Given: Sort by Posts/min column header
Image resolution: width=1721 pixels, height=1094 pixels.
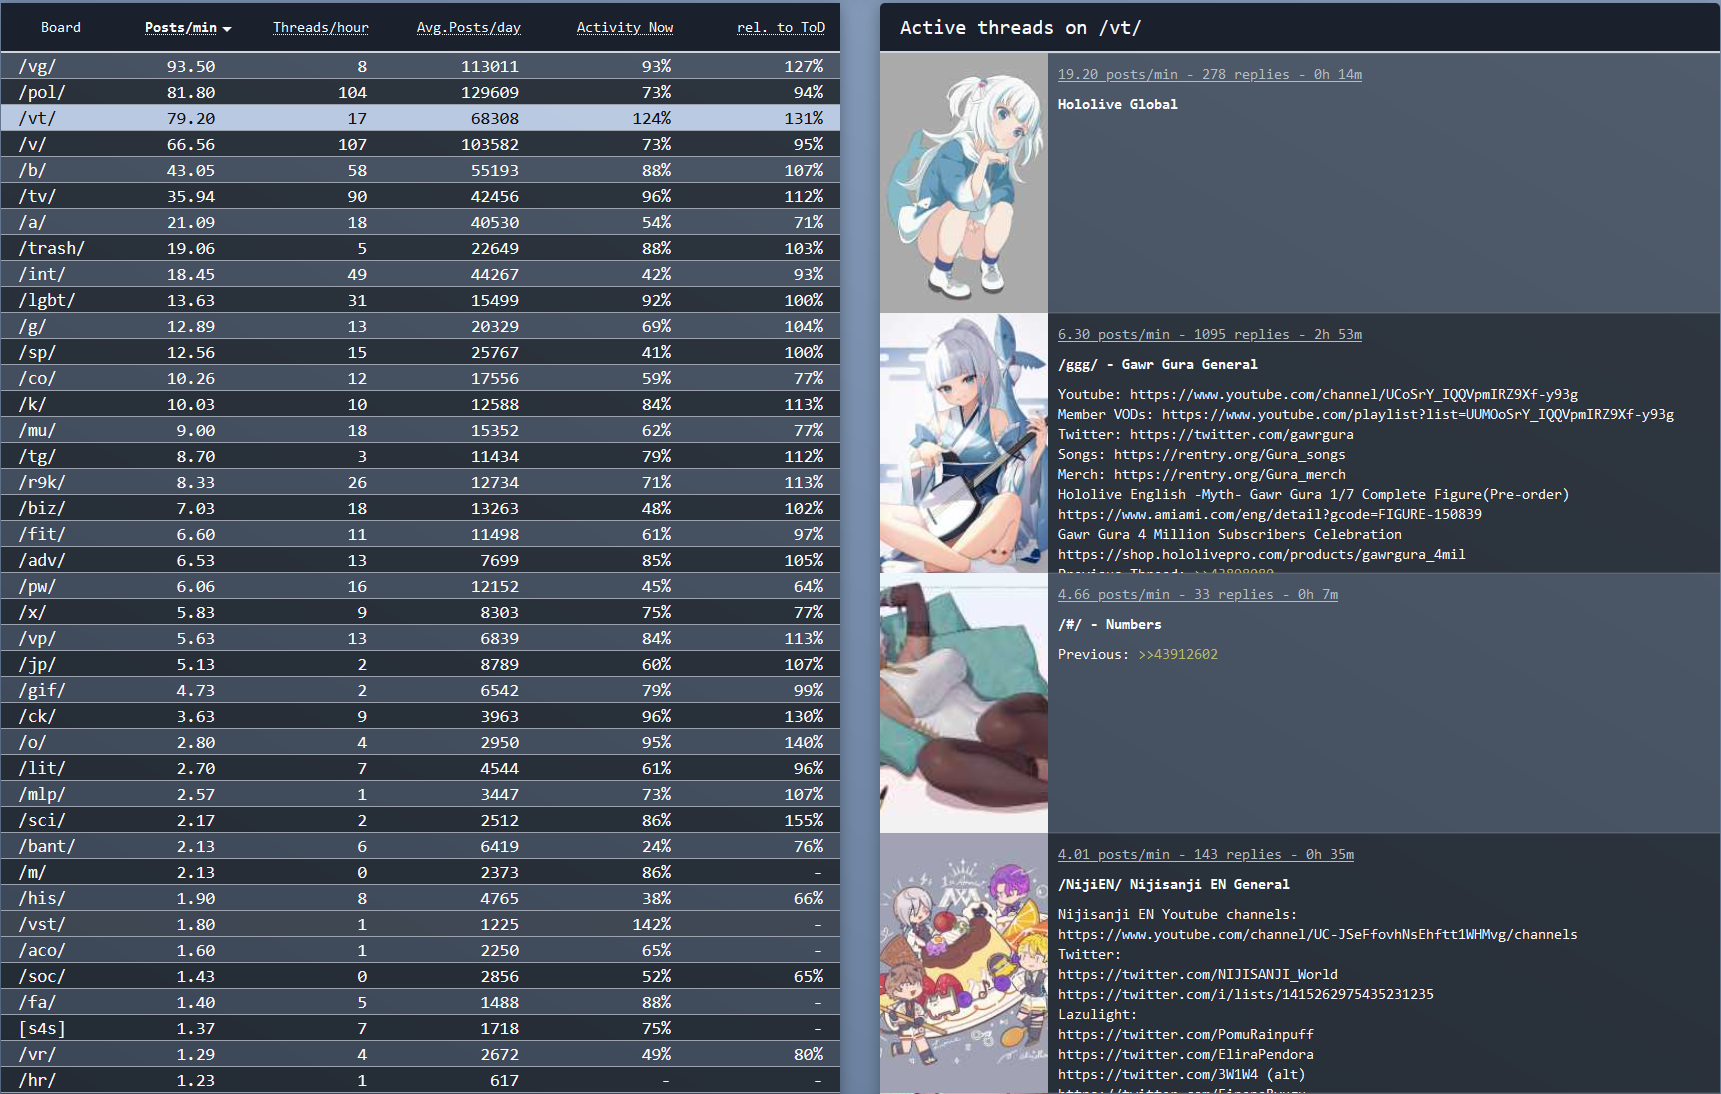Looking at the screenshot, I should (x=181, y=27).
